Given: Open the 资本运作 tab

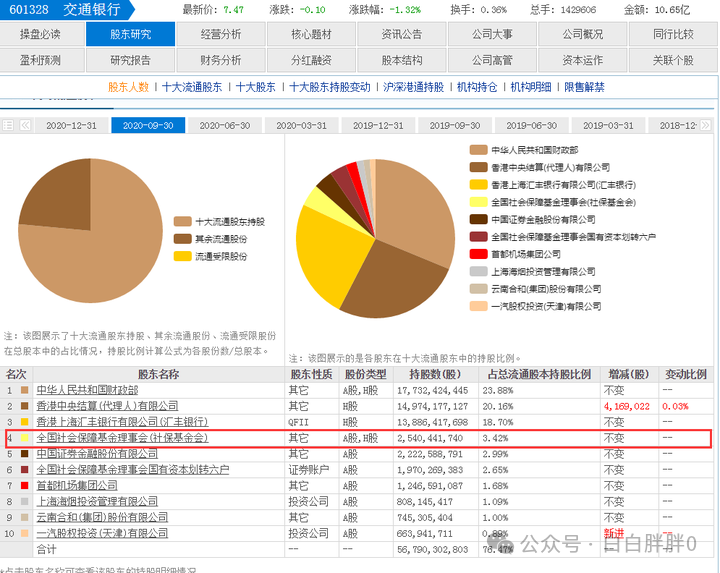Looking at the screenshot, I should click(583, 60).
